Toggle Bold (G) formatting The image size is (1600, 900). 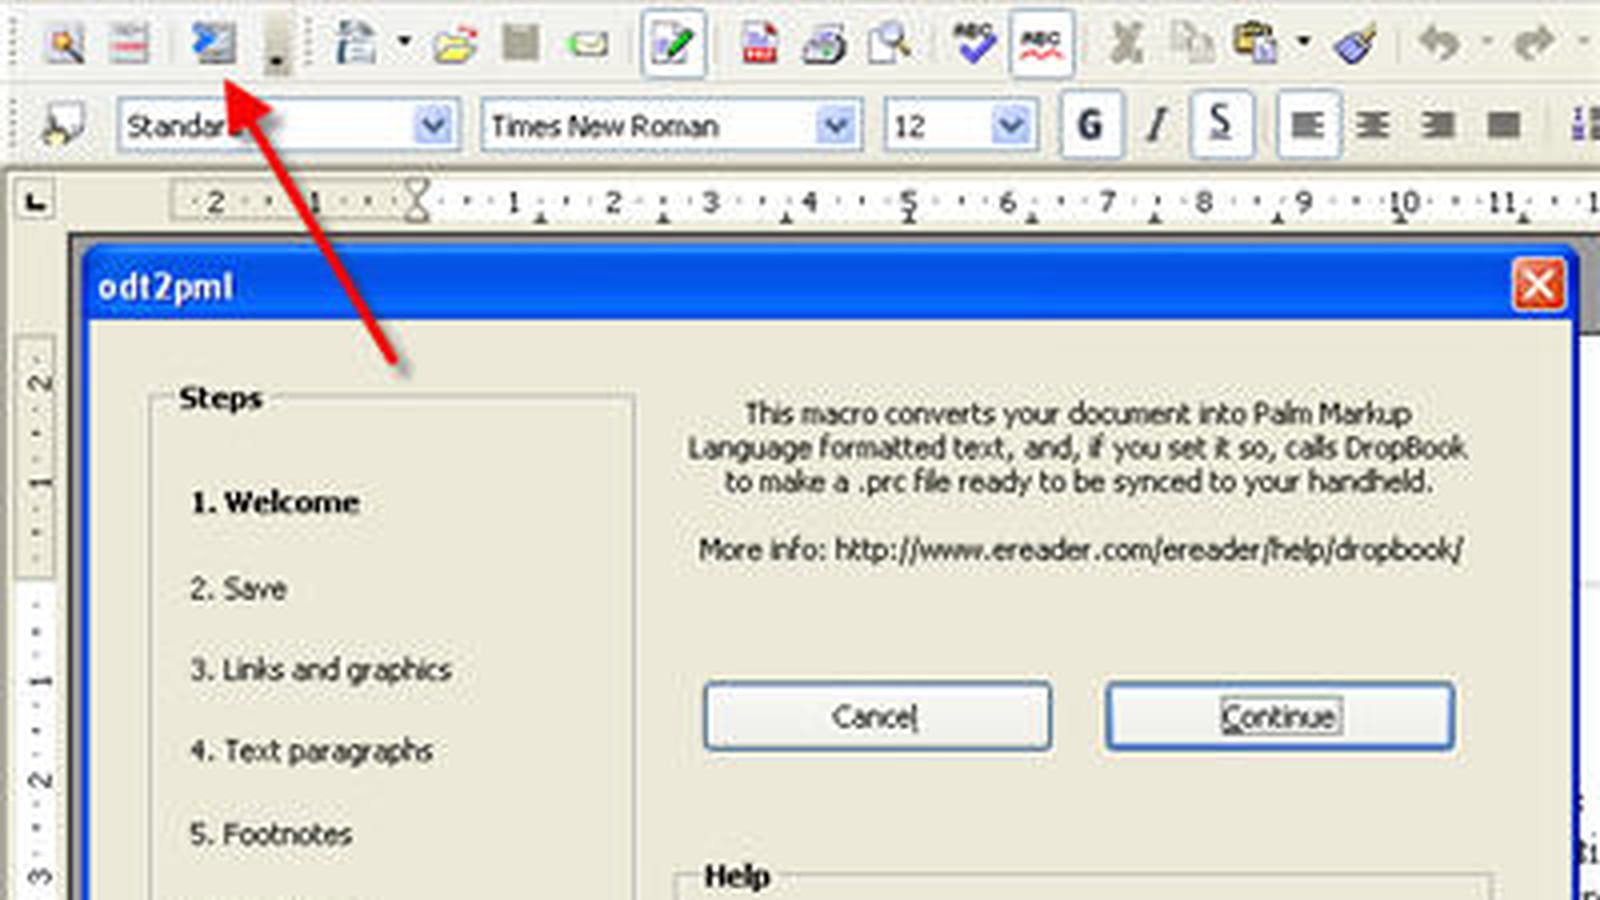click(1090, 125)
